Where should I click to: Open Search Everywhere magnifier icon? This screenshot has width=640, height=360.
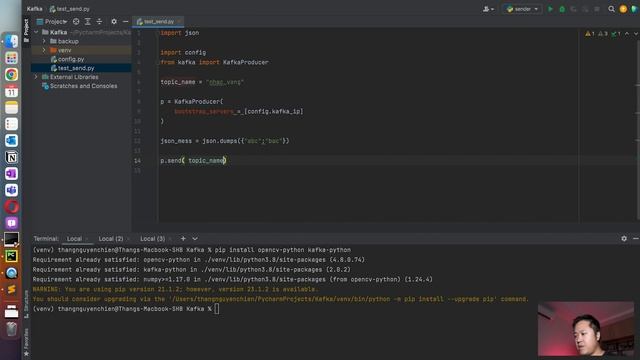[x=611, y=9]
